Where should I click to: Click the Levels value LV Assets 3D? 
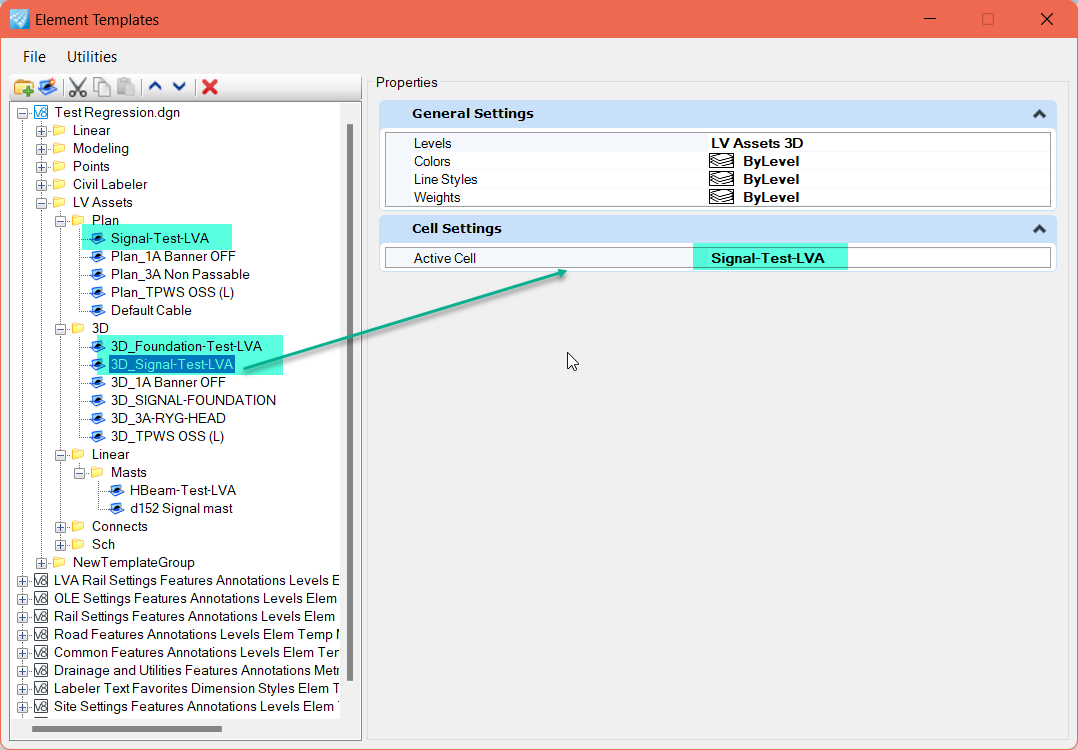pos(757,144)
